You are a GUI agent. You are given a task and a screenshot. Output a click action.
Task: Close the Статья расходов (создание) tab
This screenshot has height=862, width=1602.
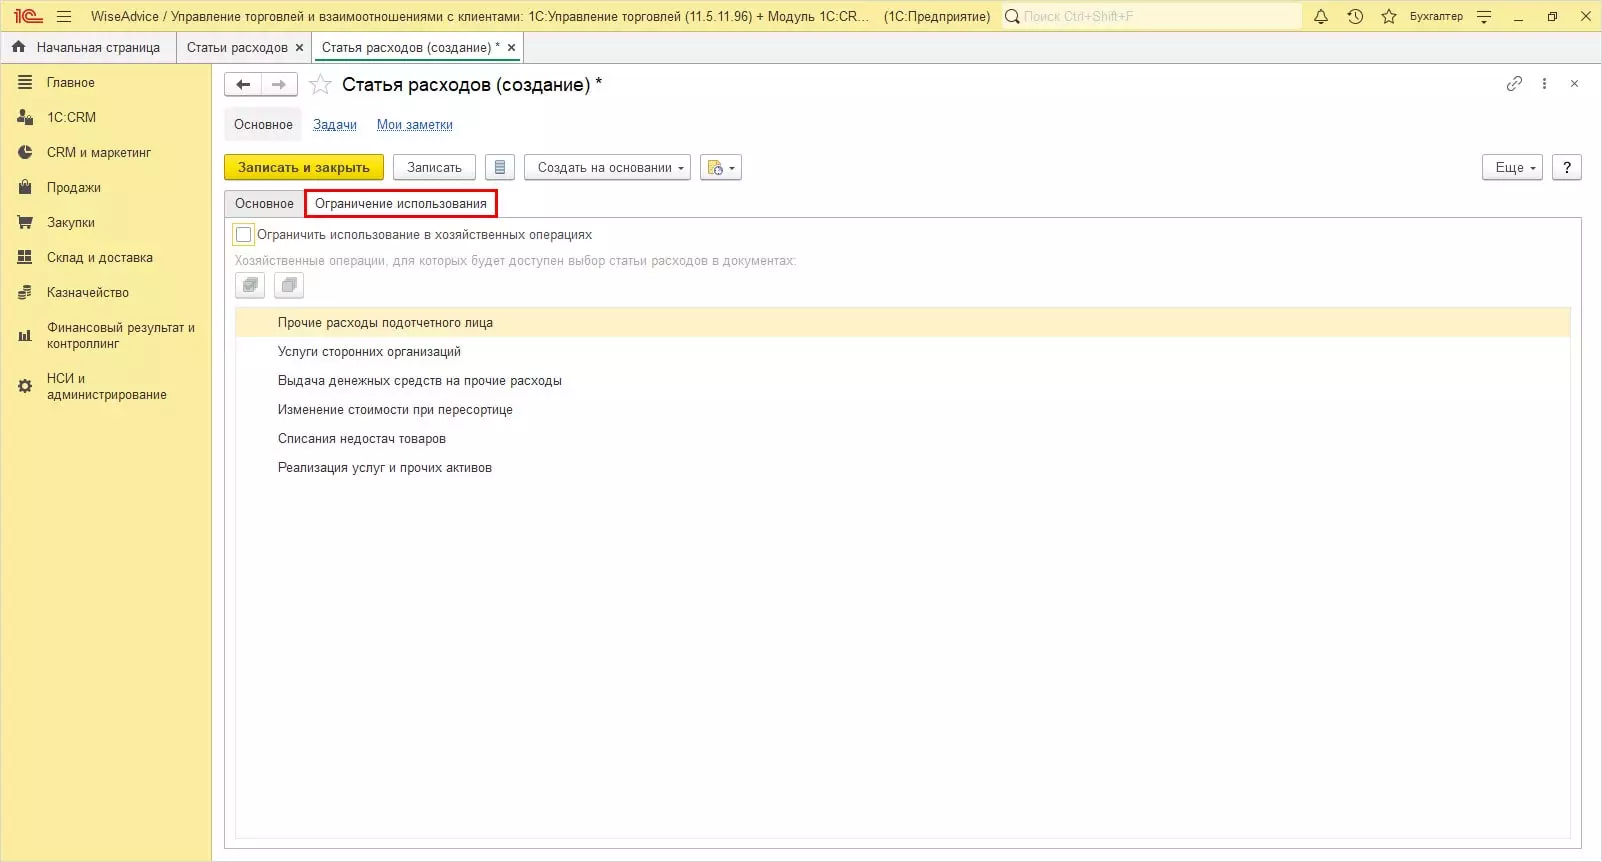(511, 47)
